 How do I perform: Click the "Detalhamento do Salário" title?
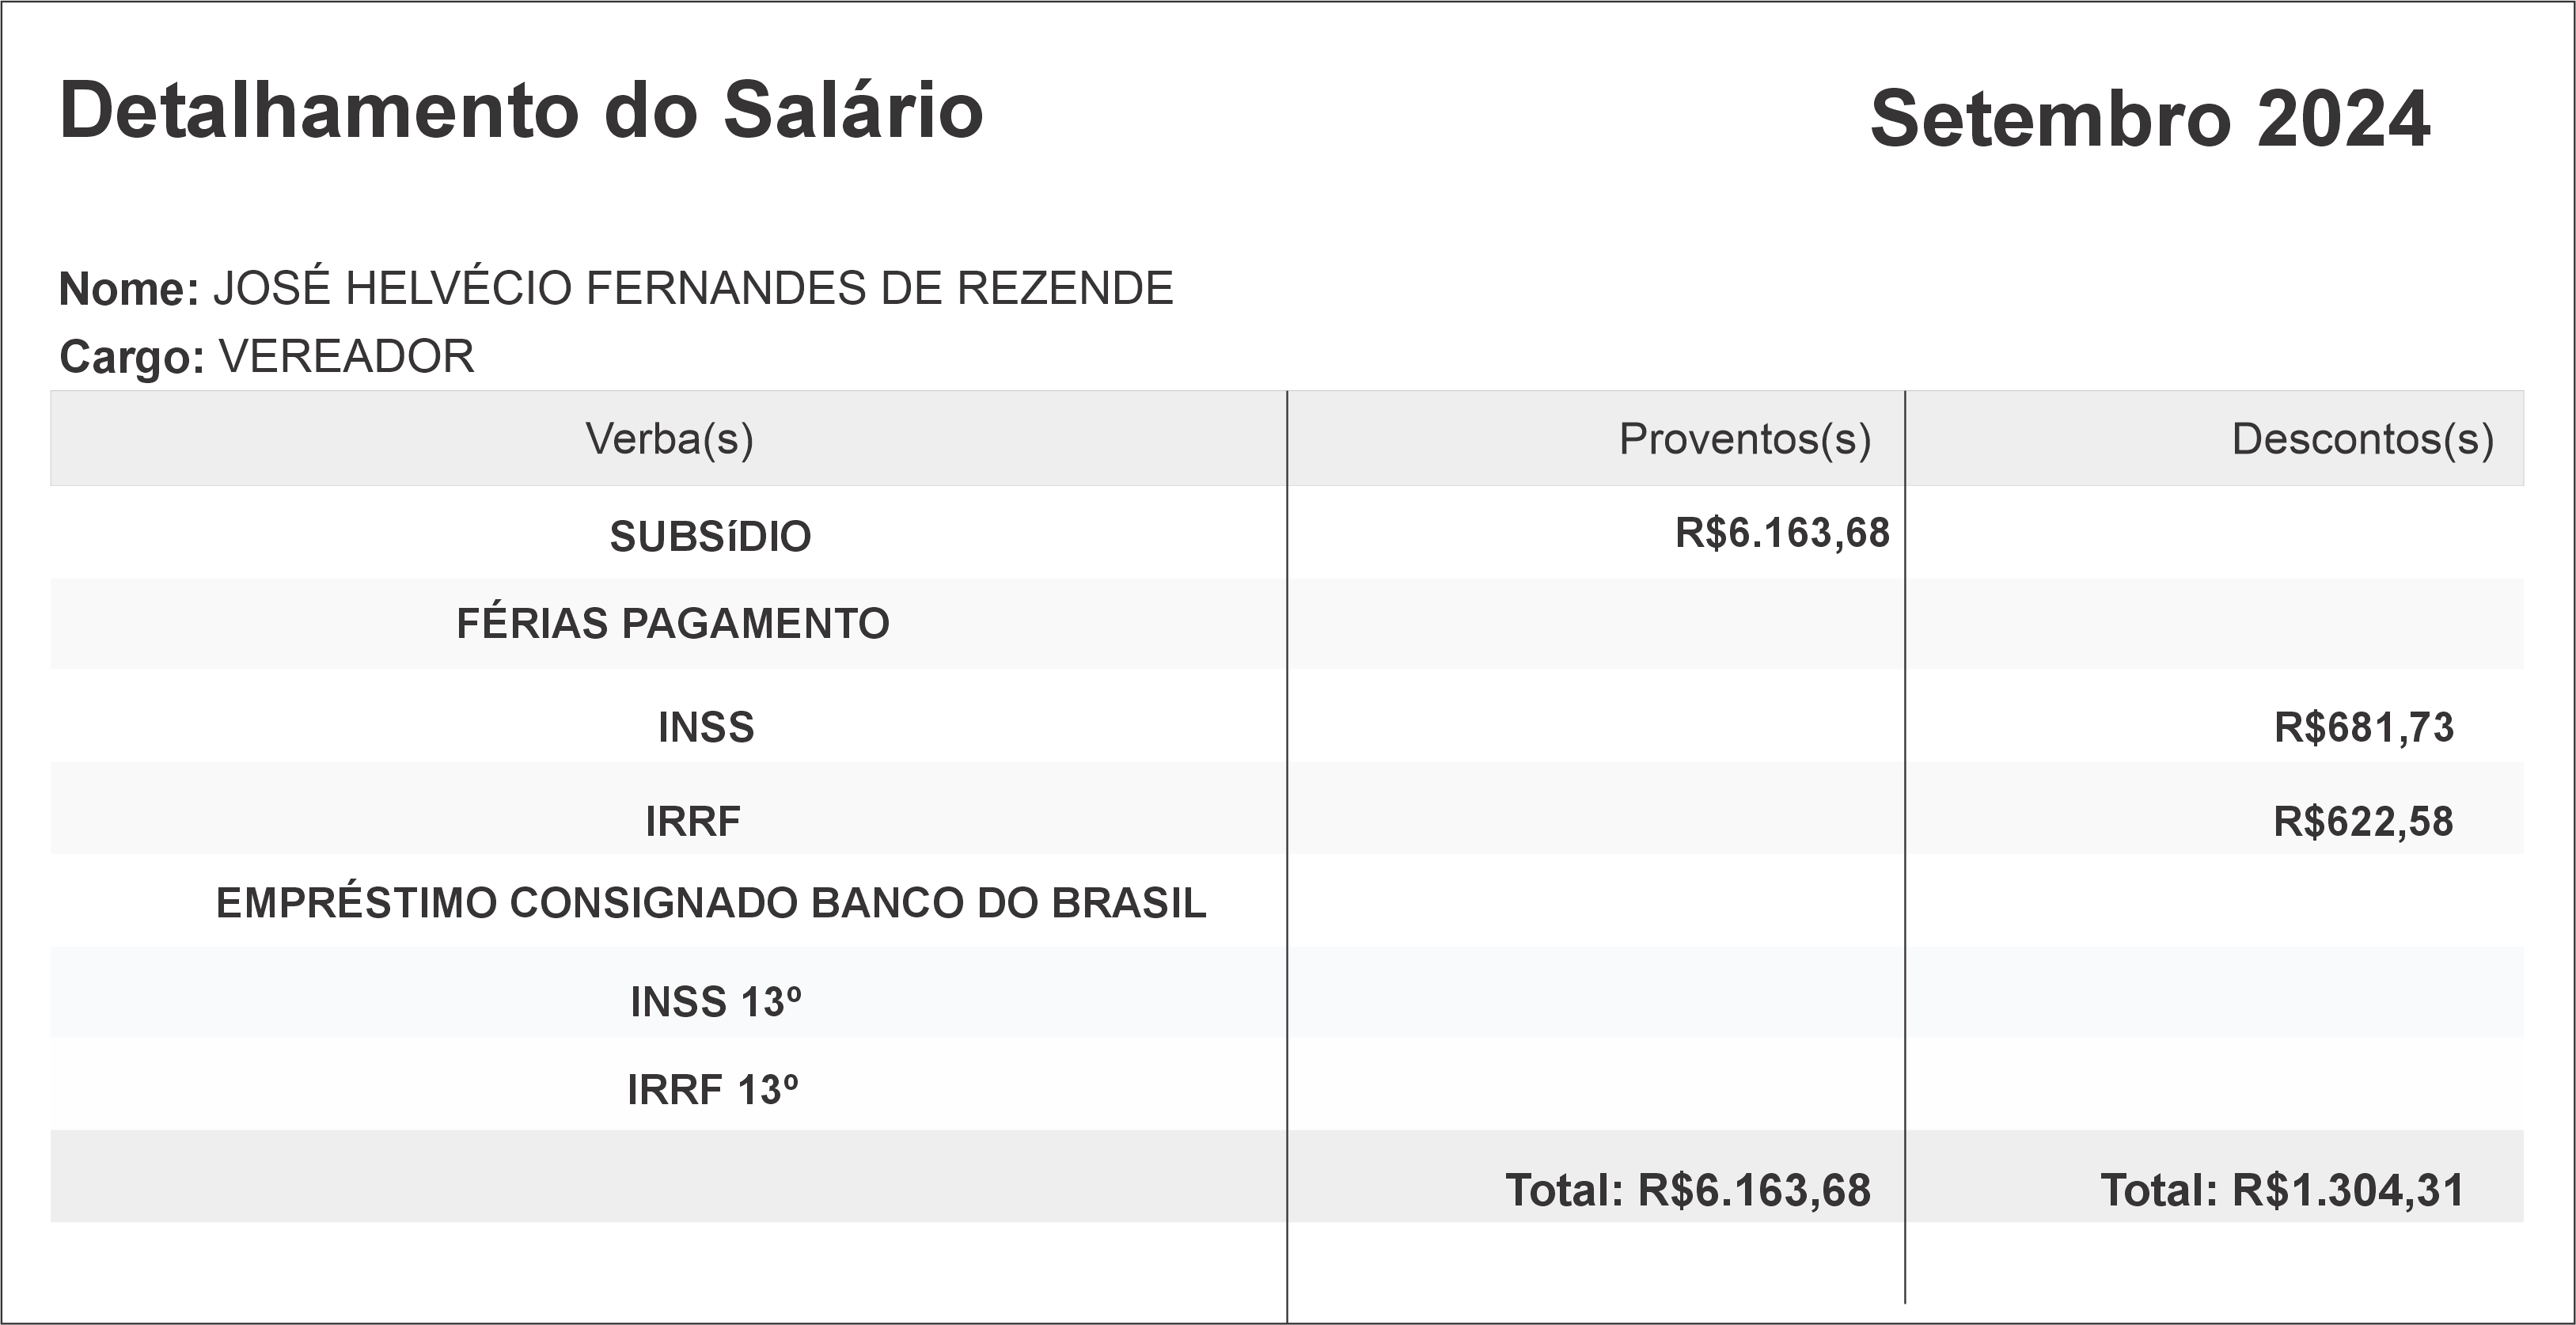click(x=521, y=110)
